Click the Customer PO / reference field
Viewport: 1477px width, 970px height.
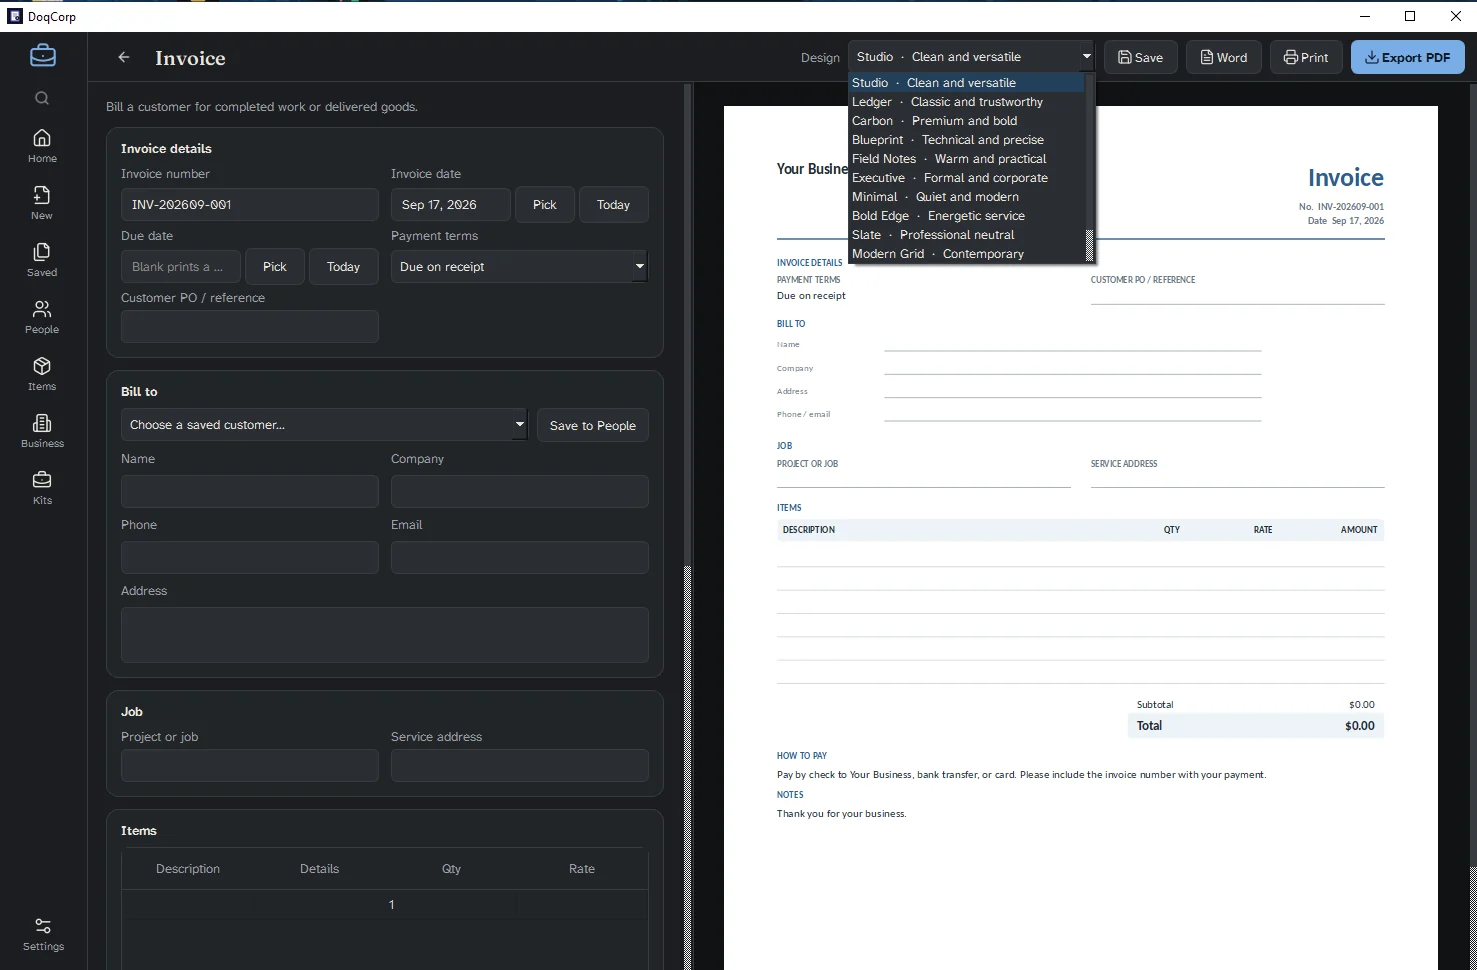pyautogui.click(x=250, y=327)
